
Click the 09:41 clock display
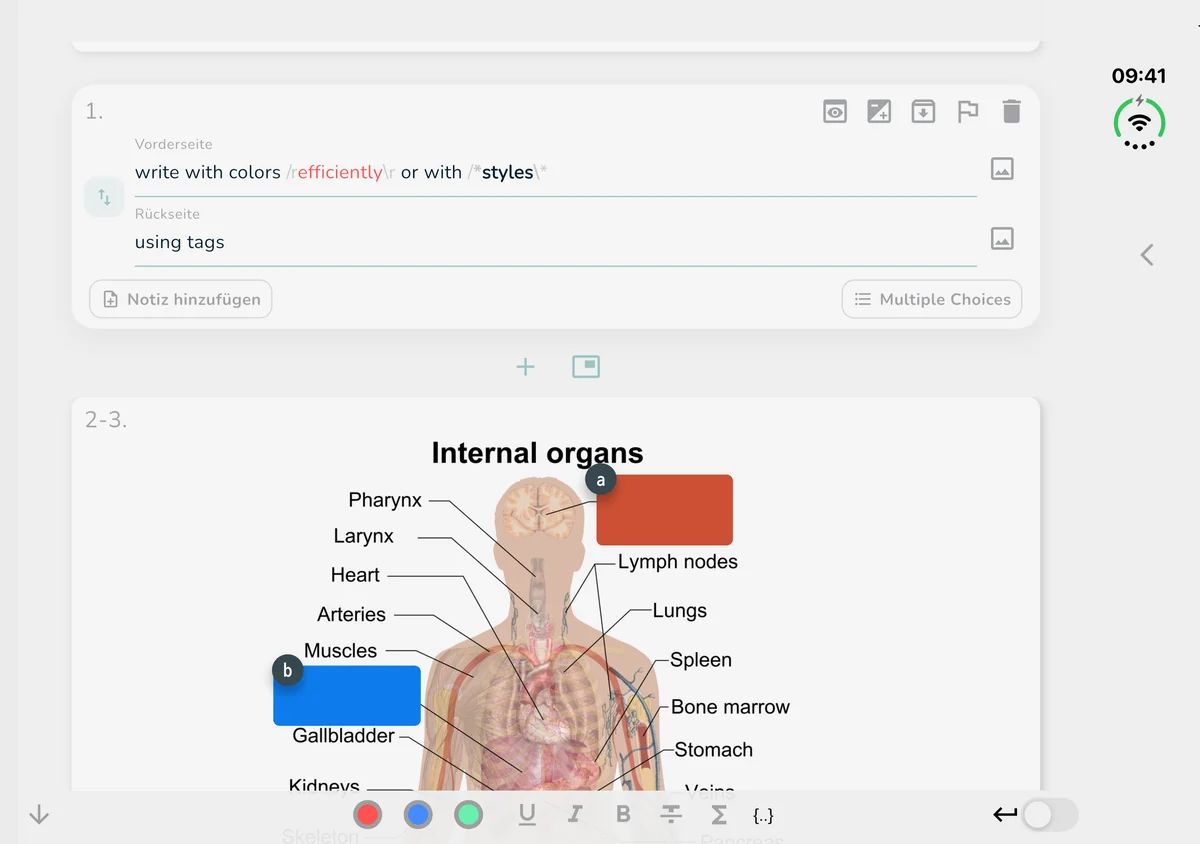1139,76
